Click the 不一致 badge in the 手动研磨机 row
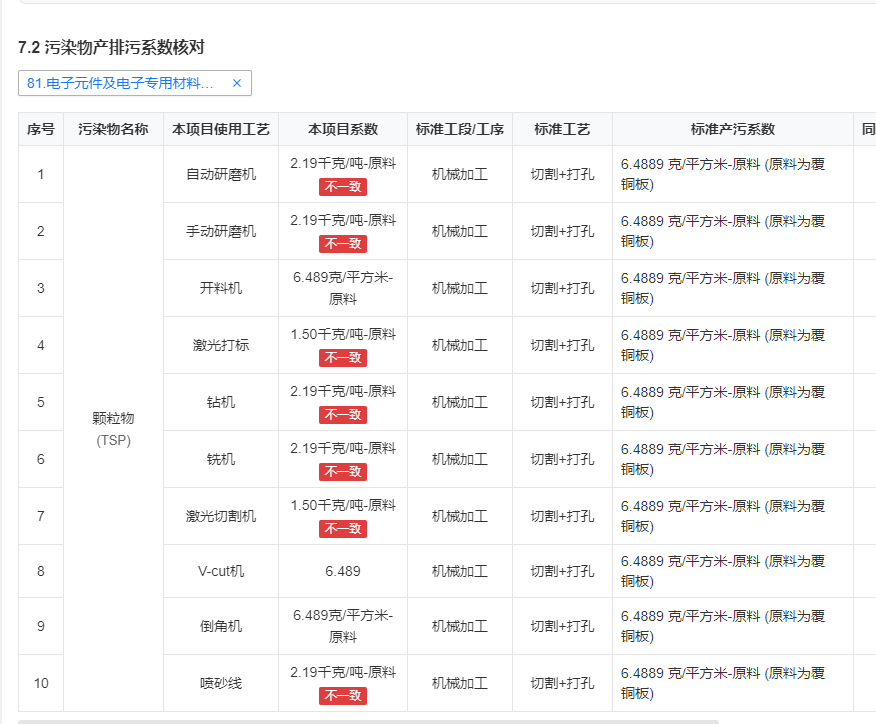This screenshot has width=876, height=724. (x=343, y=244)
